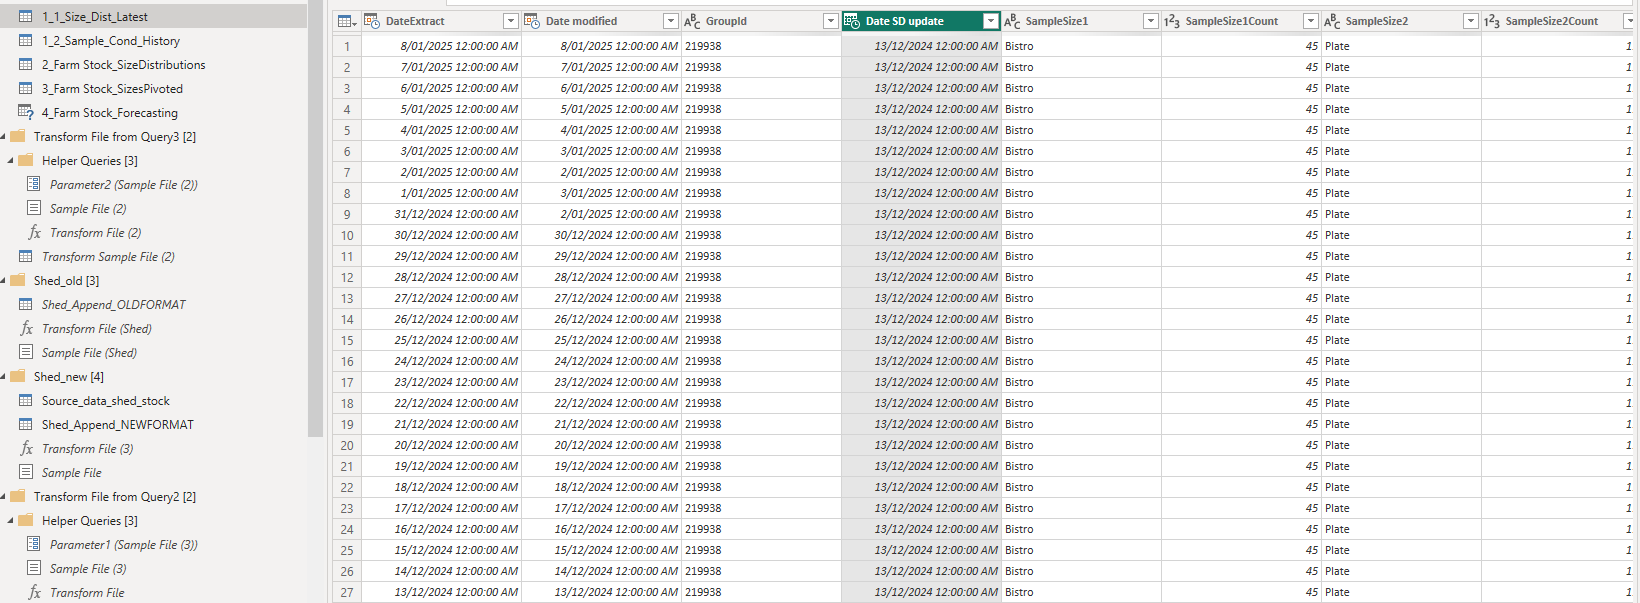Click GroupId 219938 in row 20
1640x603 pixels.
(761, 445)
